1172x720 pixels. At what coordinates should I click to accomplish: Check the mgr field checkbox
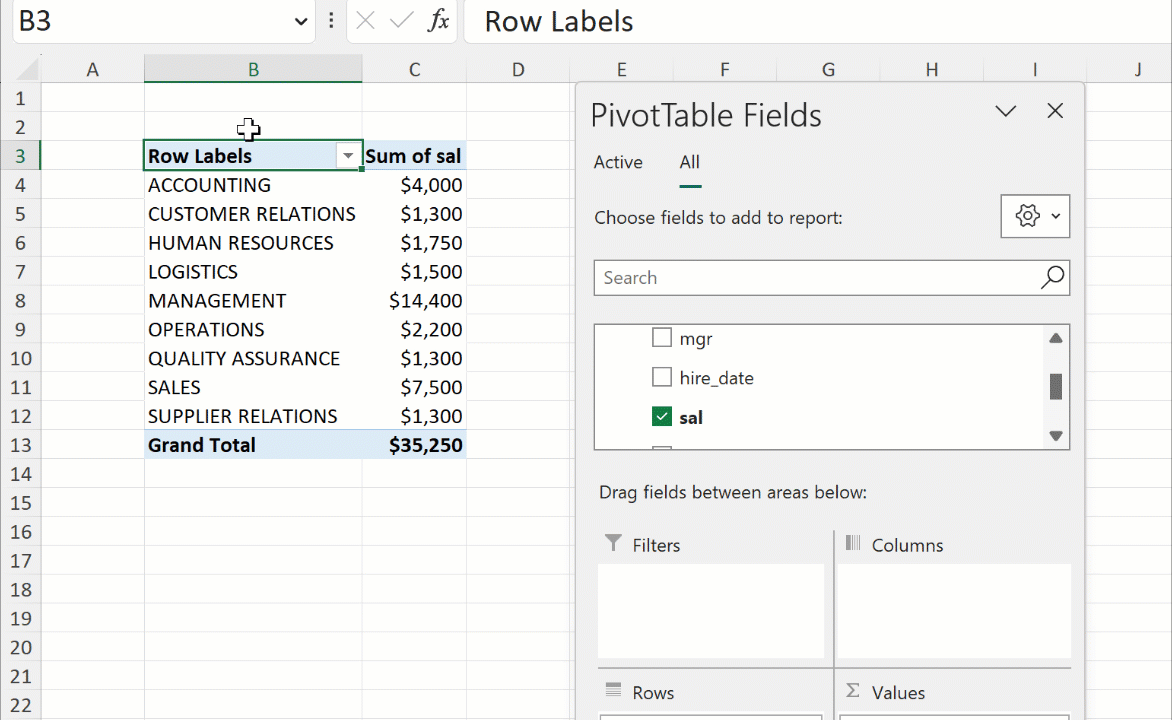(x=661, y=338)
